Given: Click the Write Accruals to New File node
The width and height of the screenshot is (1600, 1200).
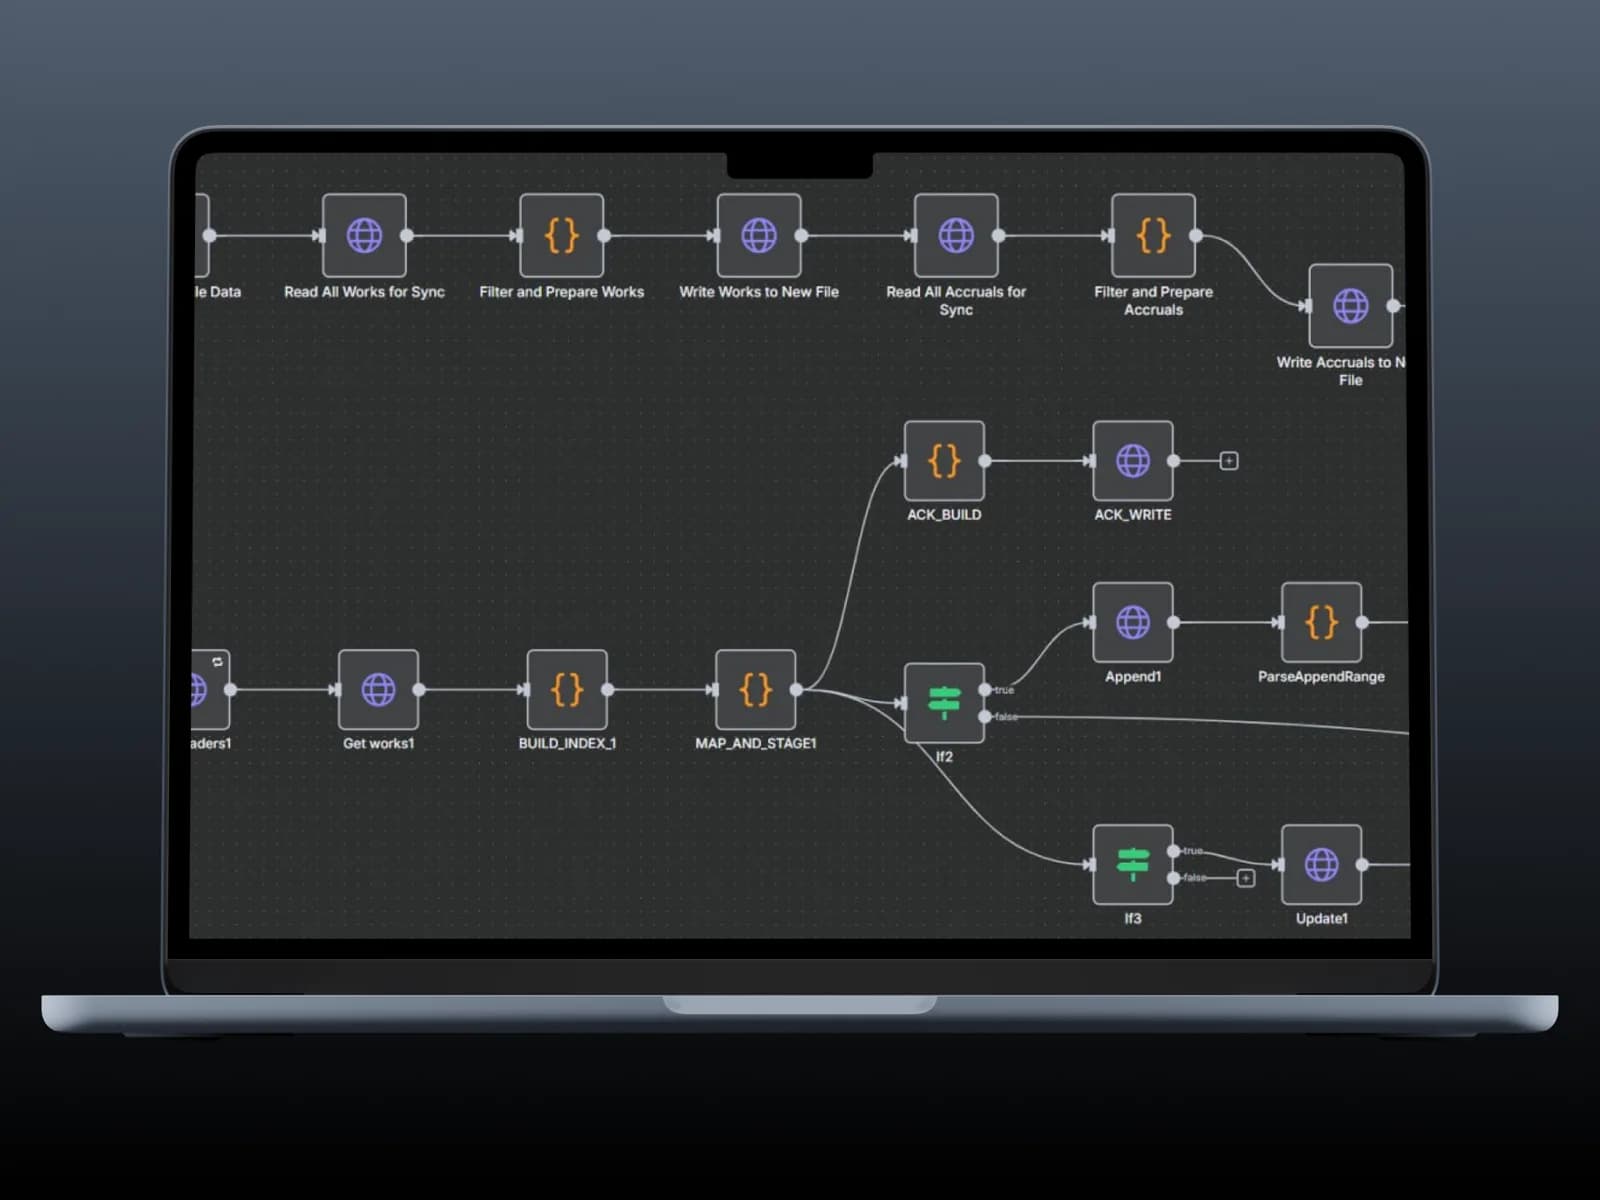Looking at the screenshot, I should pyautogui.click(x=1350, y=306).
